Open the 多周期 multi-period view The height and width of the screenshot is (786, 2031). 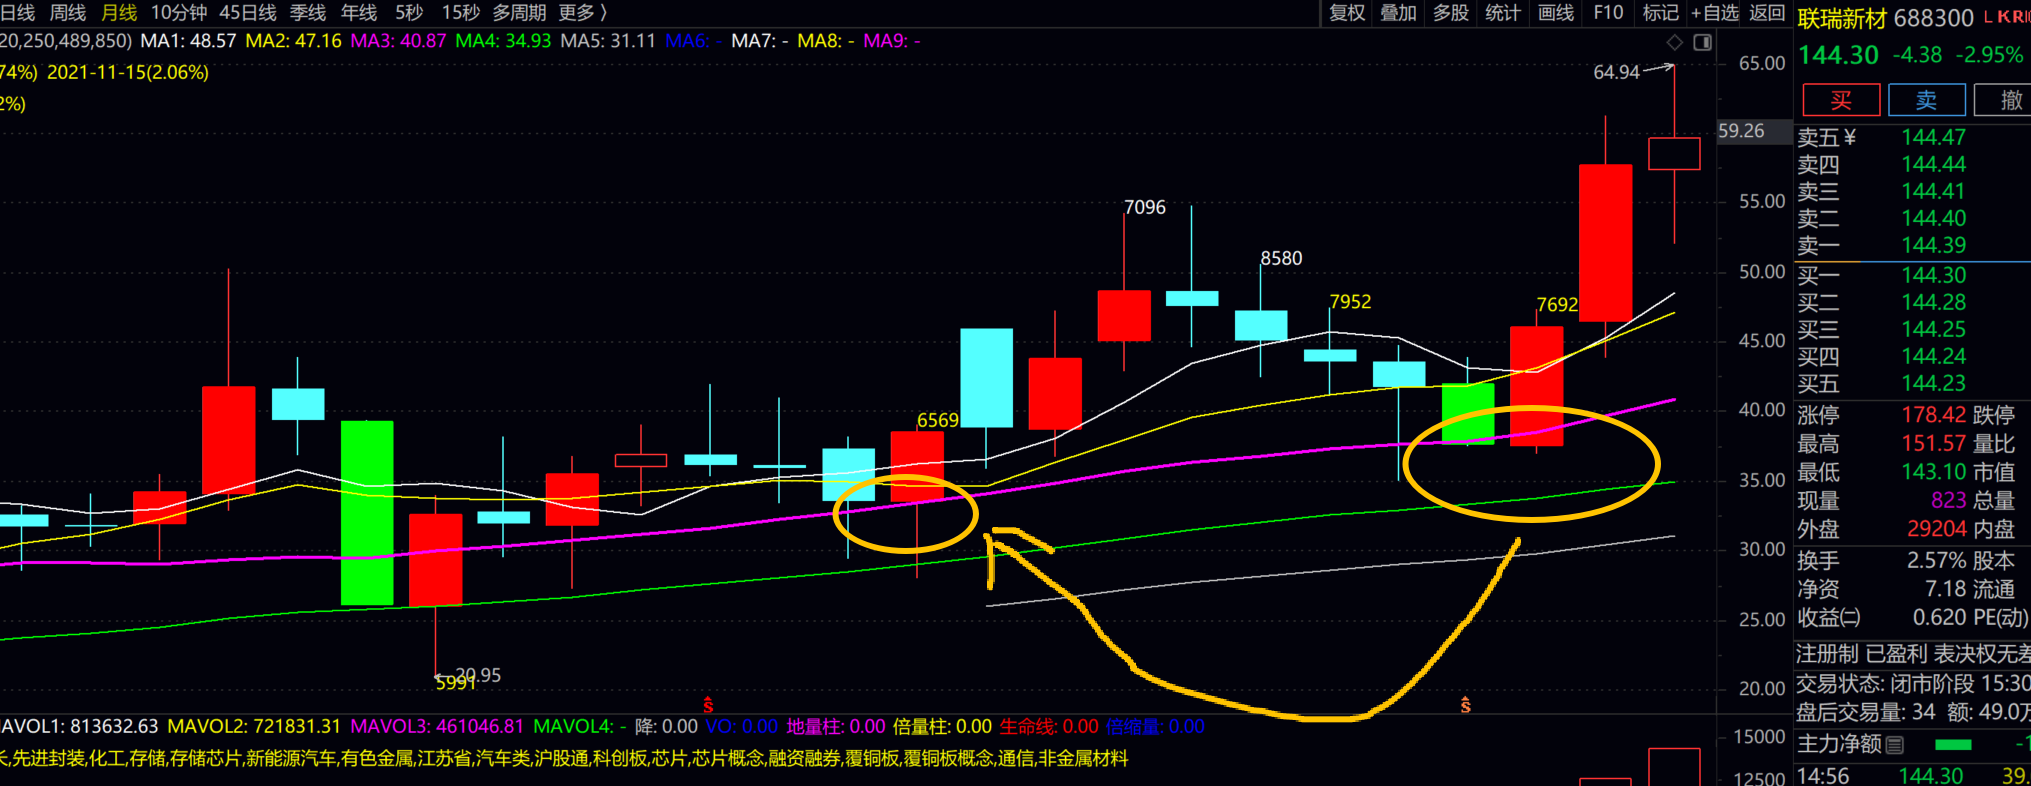tap(519, 13)
